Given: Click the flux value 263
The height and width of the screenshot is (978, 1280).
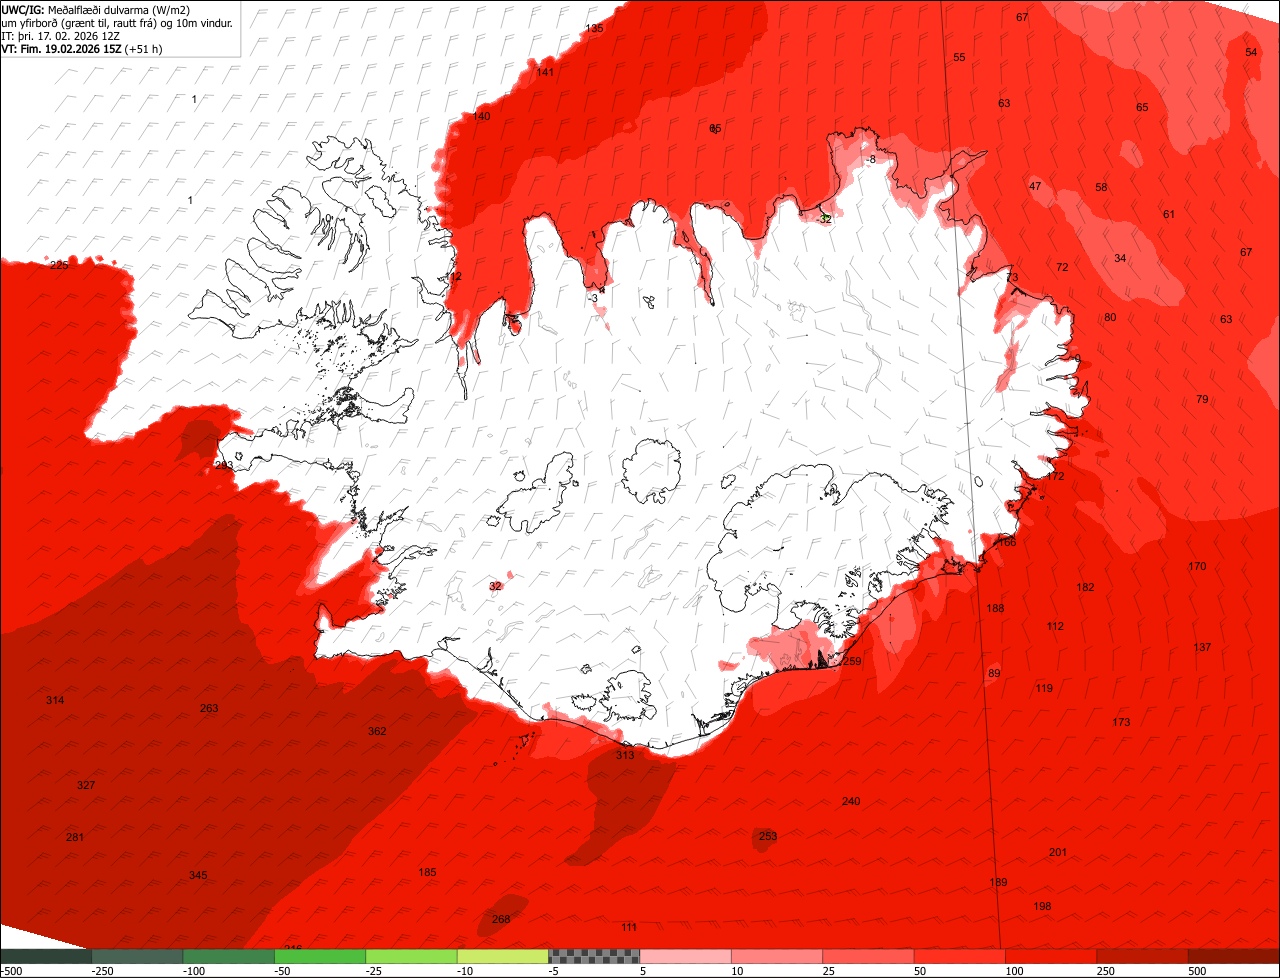Looking at the screenshot, I should coord(209,708).
